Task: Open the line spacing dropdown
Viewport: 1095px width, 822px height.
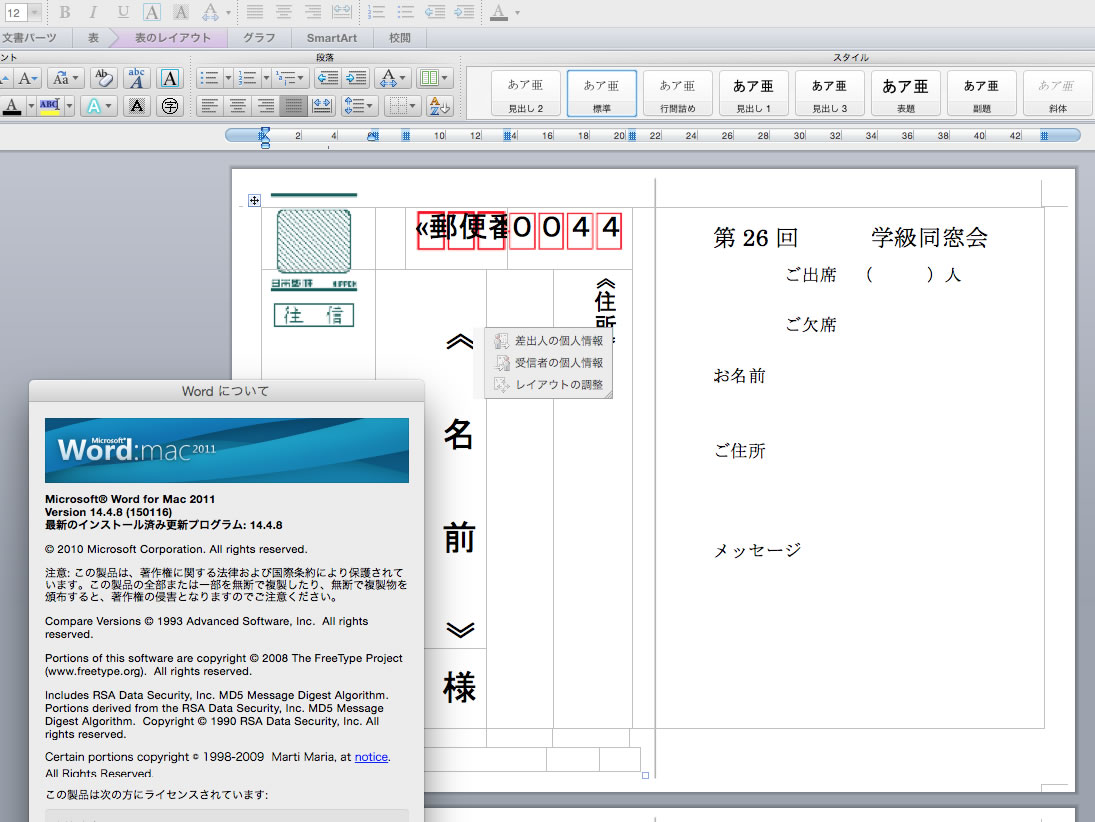Action: (360, 106)
